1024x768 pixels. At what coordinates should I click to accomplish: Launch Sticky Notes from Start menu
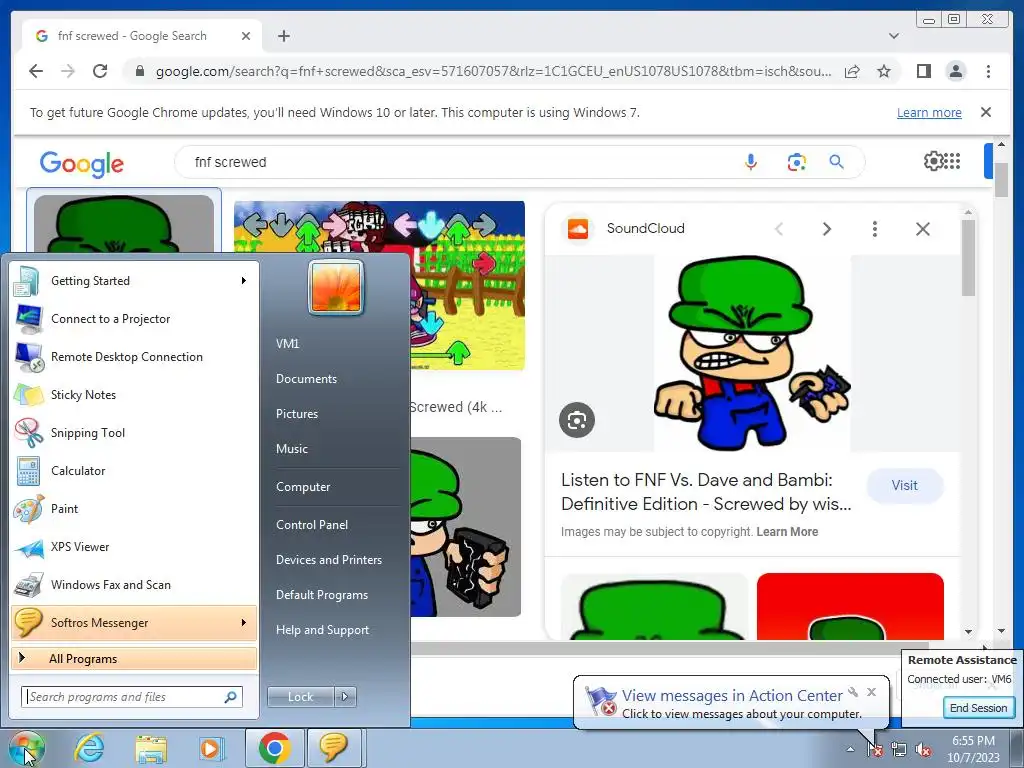(134, 394)
